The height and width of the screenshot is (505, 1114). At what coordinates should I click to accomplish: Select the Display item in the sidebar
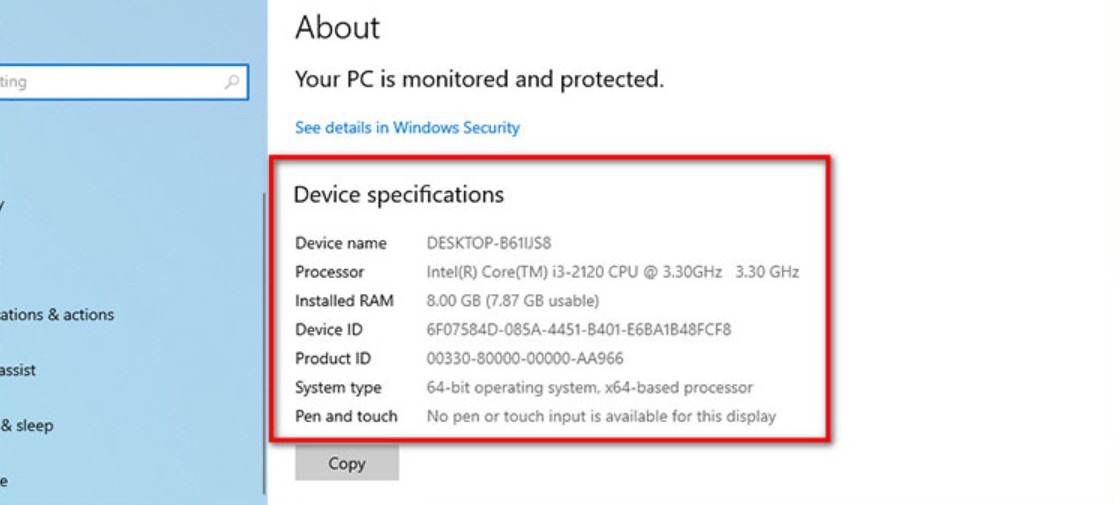(x=3, y=205)
